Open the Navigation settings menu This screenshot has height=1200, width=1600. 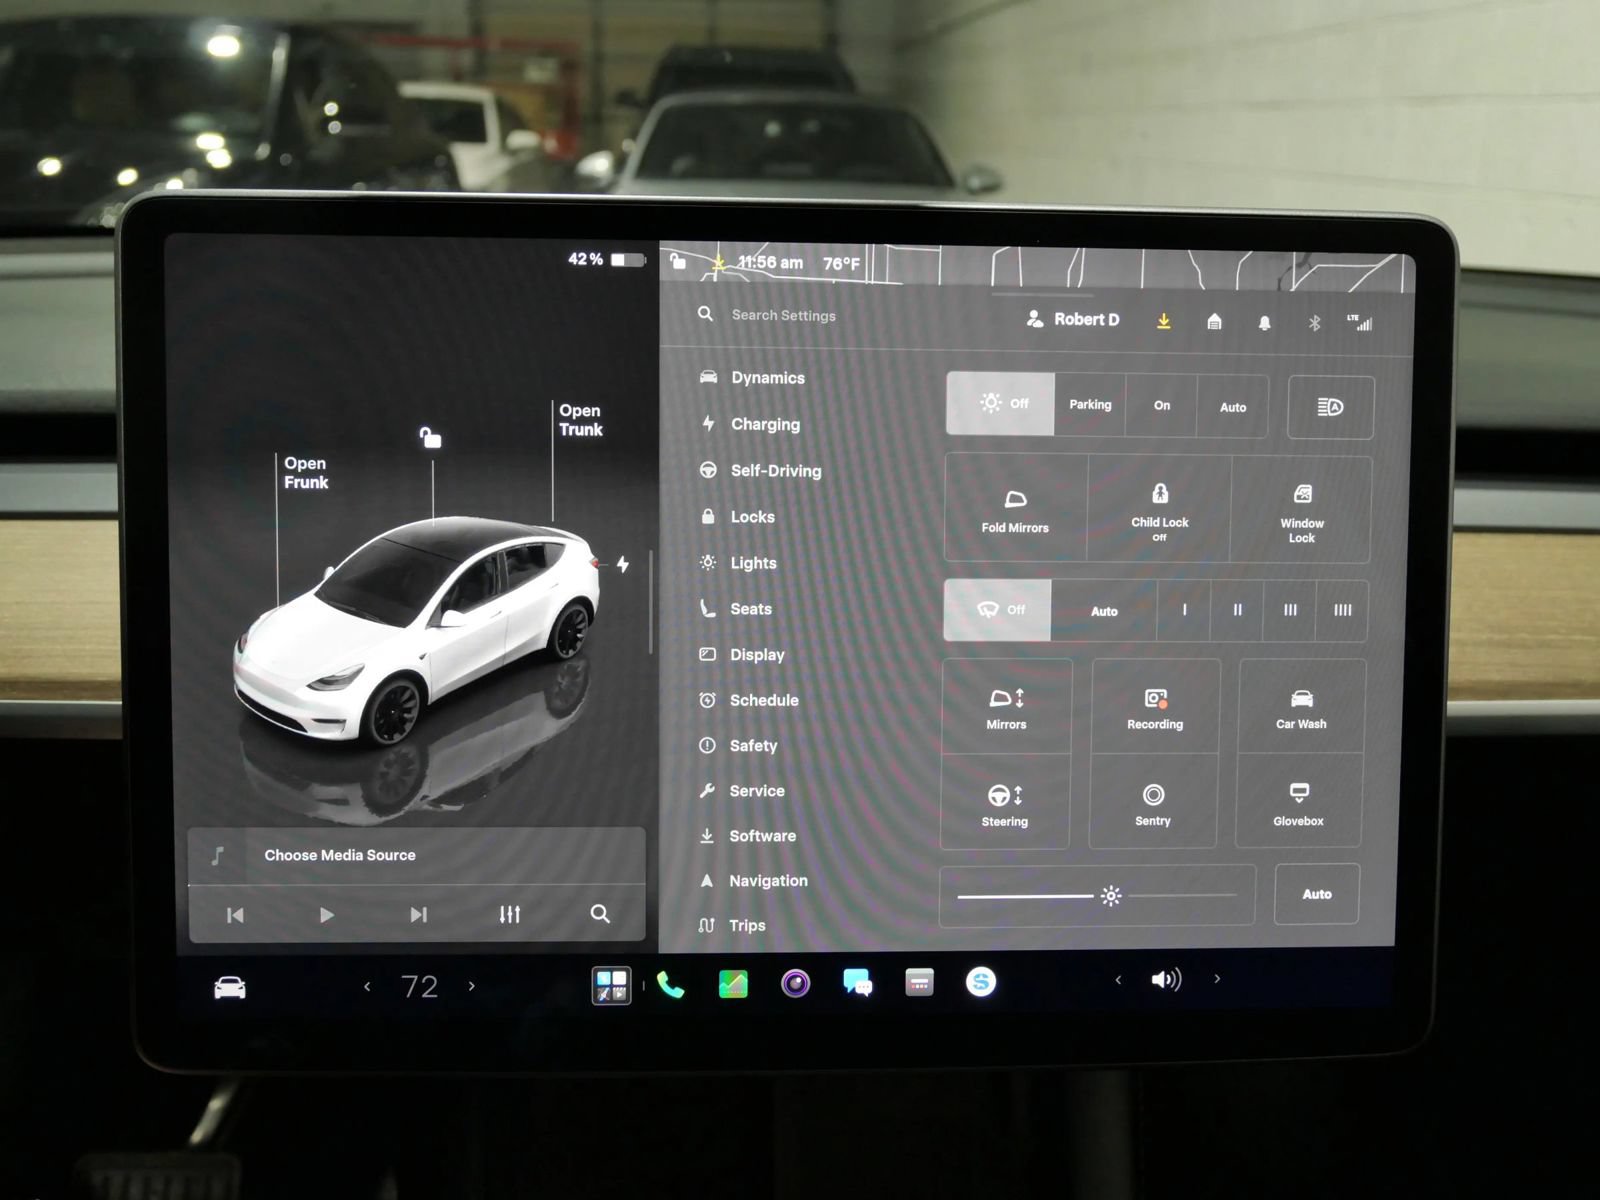[753, 881]
